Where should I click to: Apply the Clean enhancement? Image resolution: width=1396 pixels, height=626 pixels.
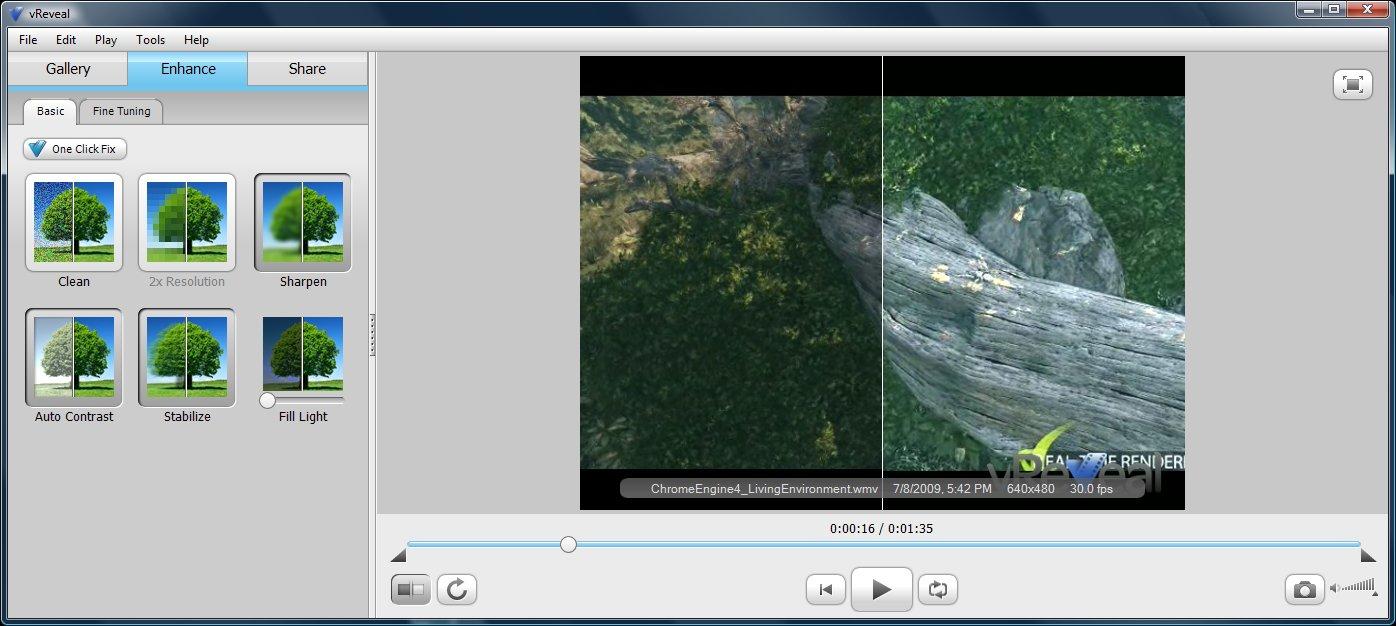coord(74,222)
